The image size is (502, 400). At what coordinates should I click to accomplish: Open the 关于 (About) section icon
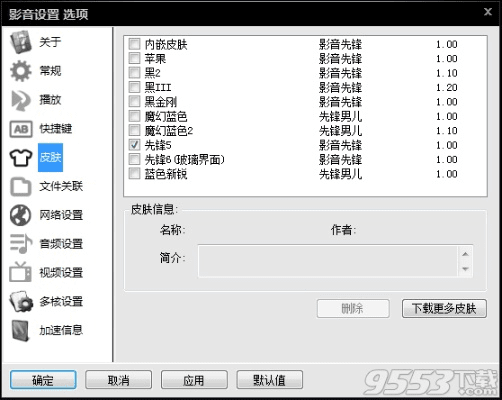point(21,42)
